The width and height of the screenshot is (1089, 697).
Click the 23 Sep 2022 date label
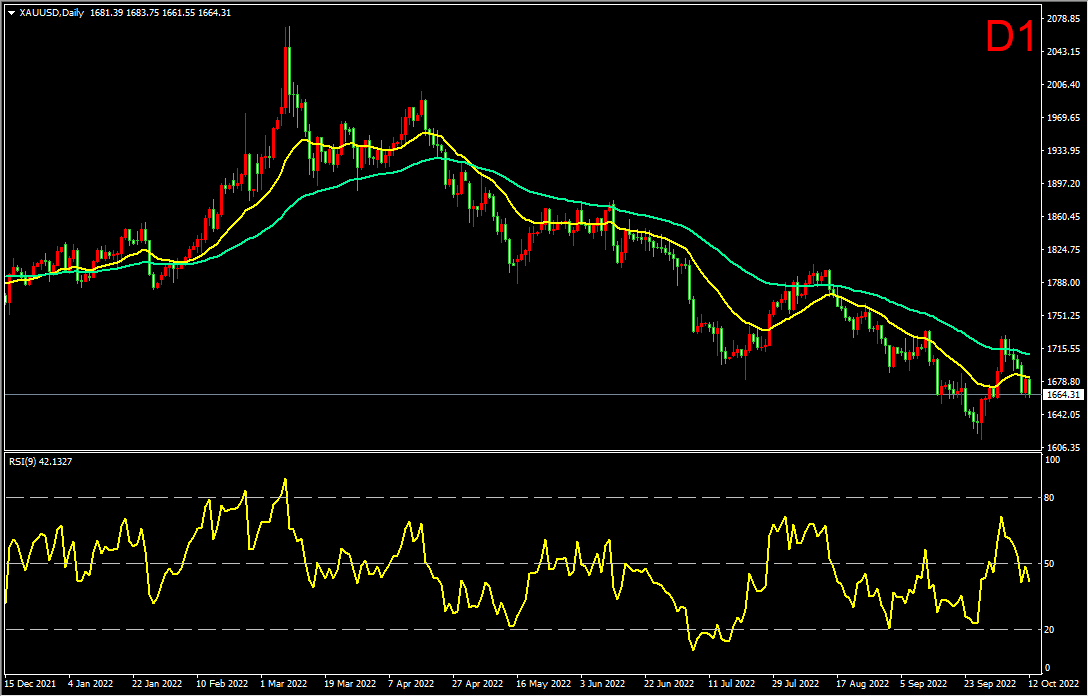click(x=989, y=684)
